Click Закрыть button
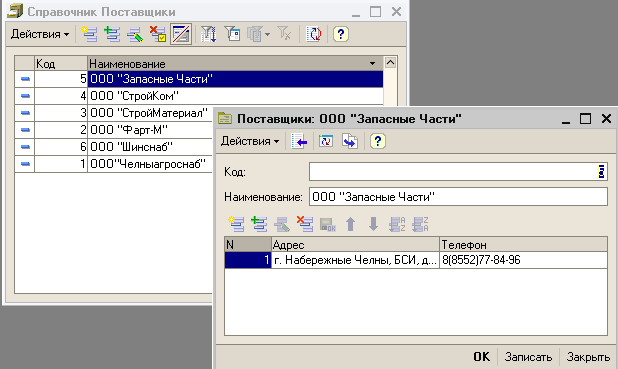The width and height of the screenshot is (618, 369). 588,357
